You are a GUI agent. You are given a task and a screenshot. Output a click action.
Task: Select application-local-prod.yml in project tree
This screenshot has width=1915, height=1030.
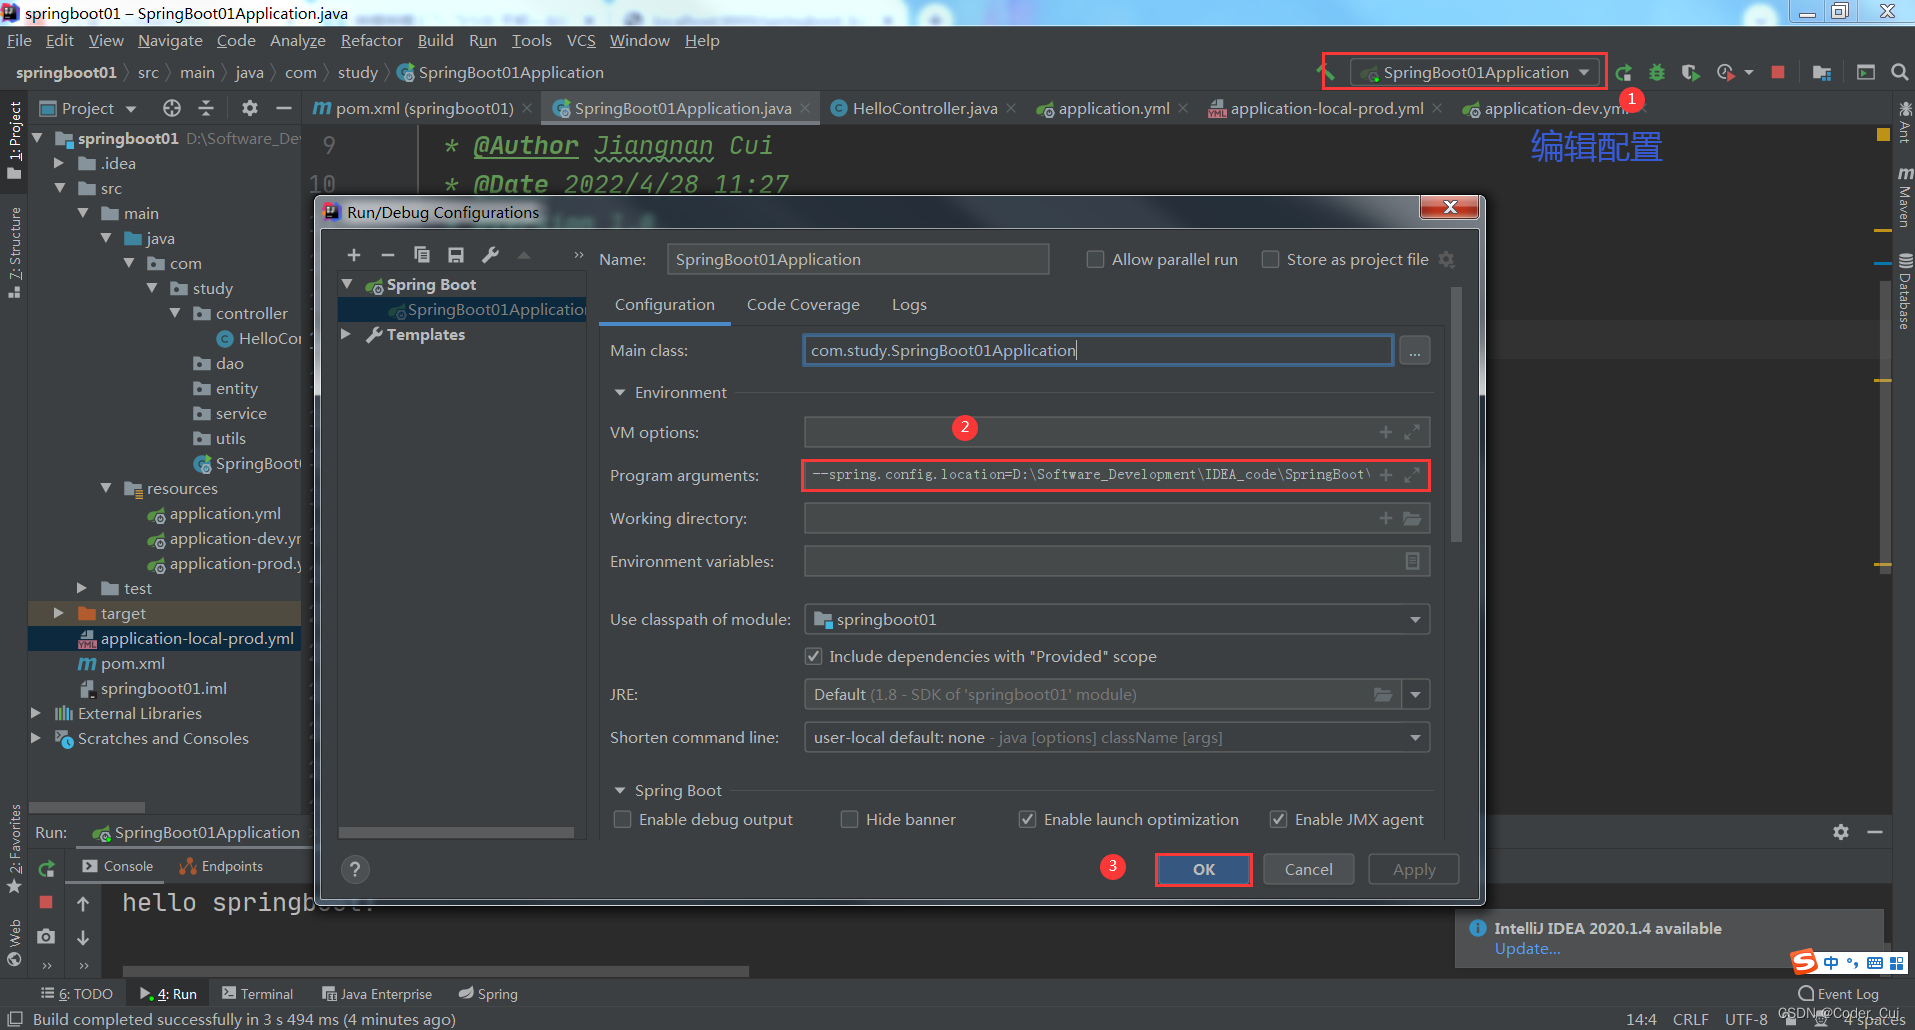tap(196, 639)
